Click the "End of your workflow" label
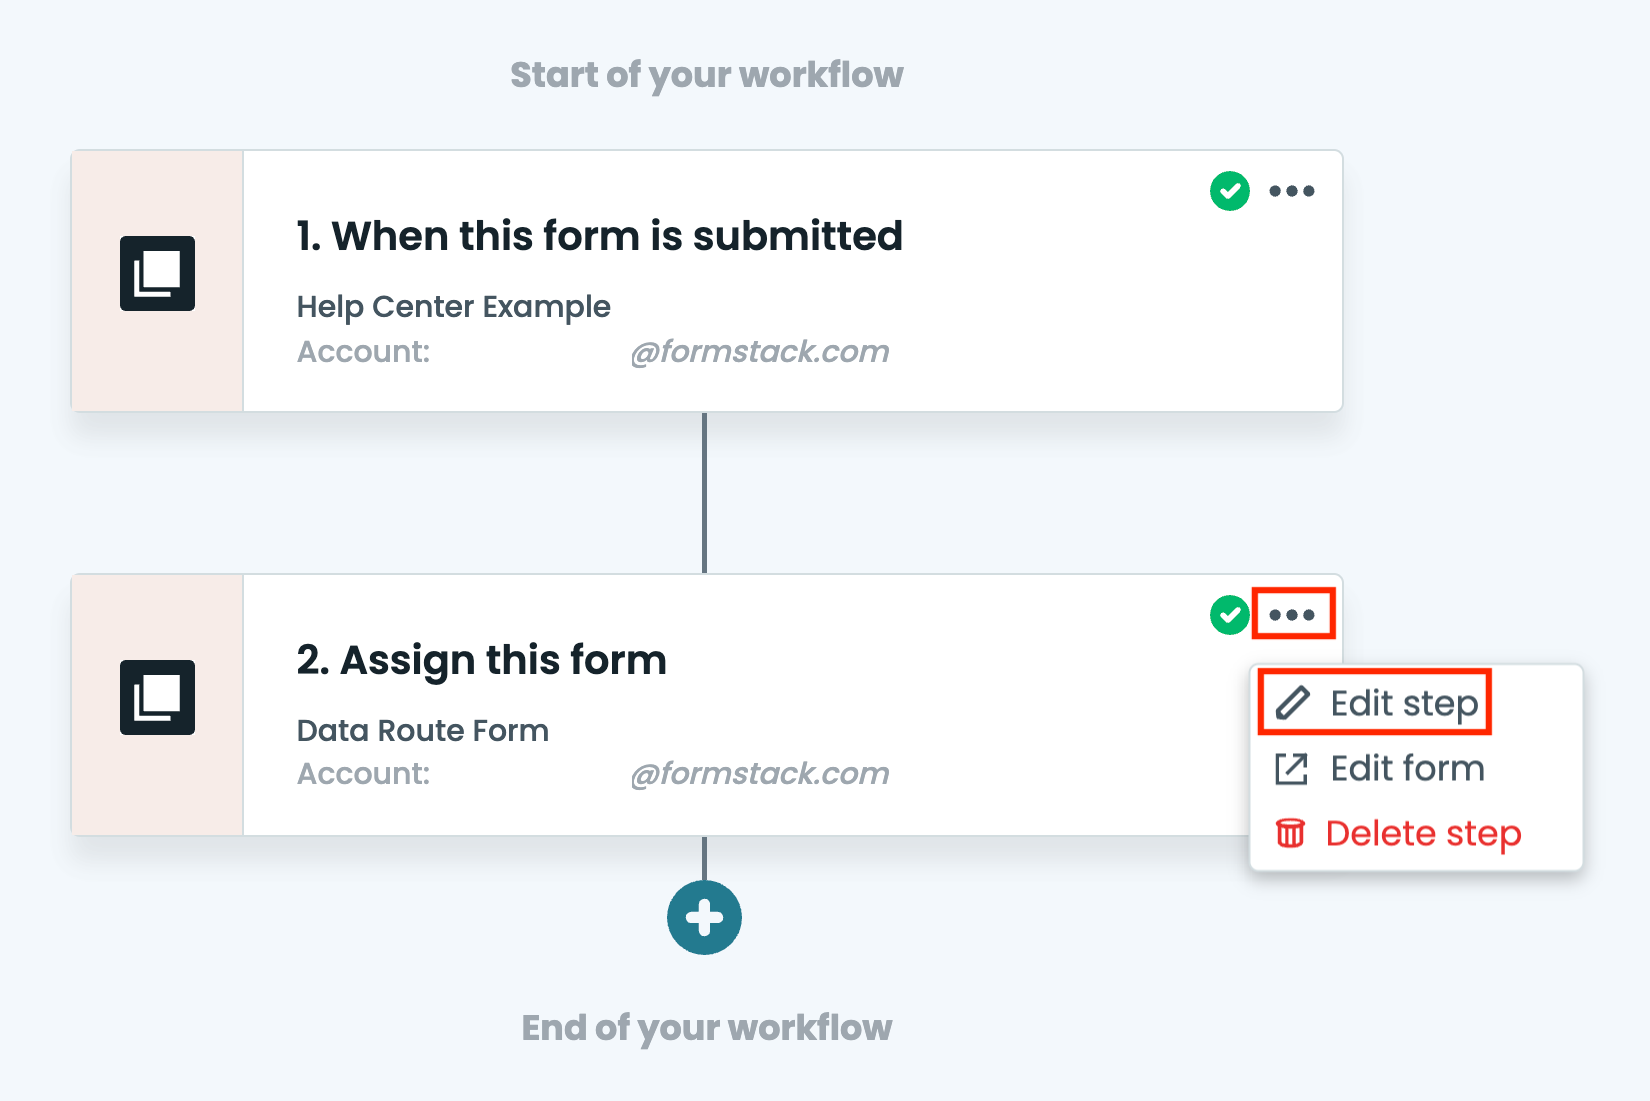Image resolution: width=1650 pixels, height=1101 pixels. click(706, 1028)
